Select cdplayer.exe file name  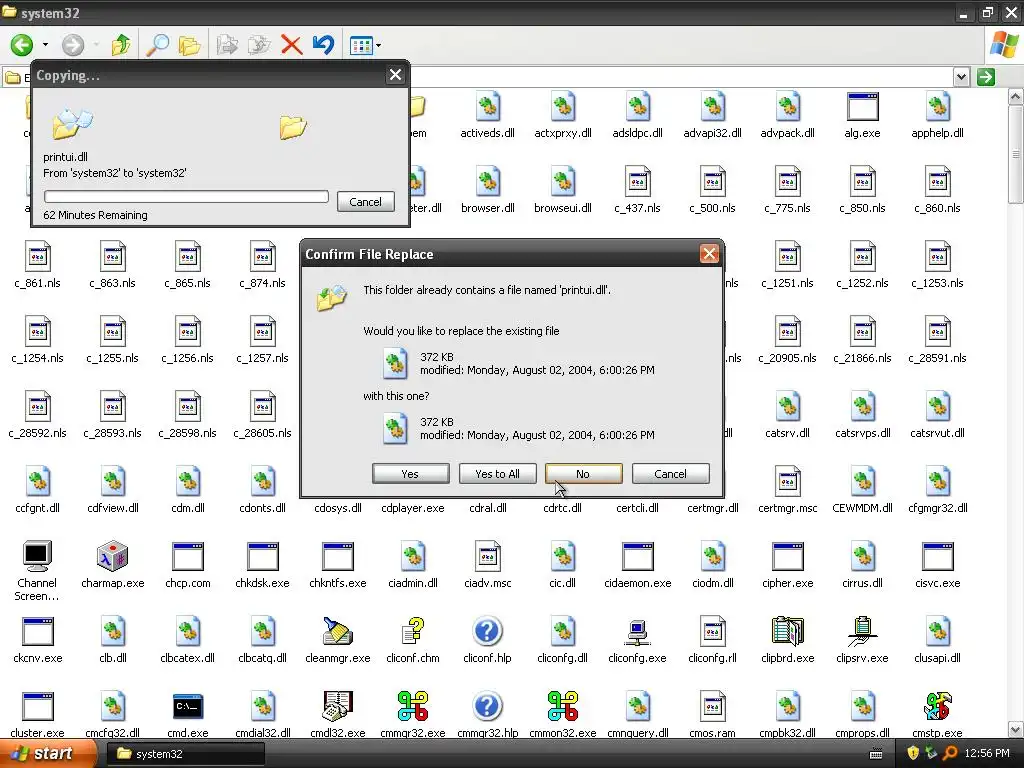tap(413, 508)
